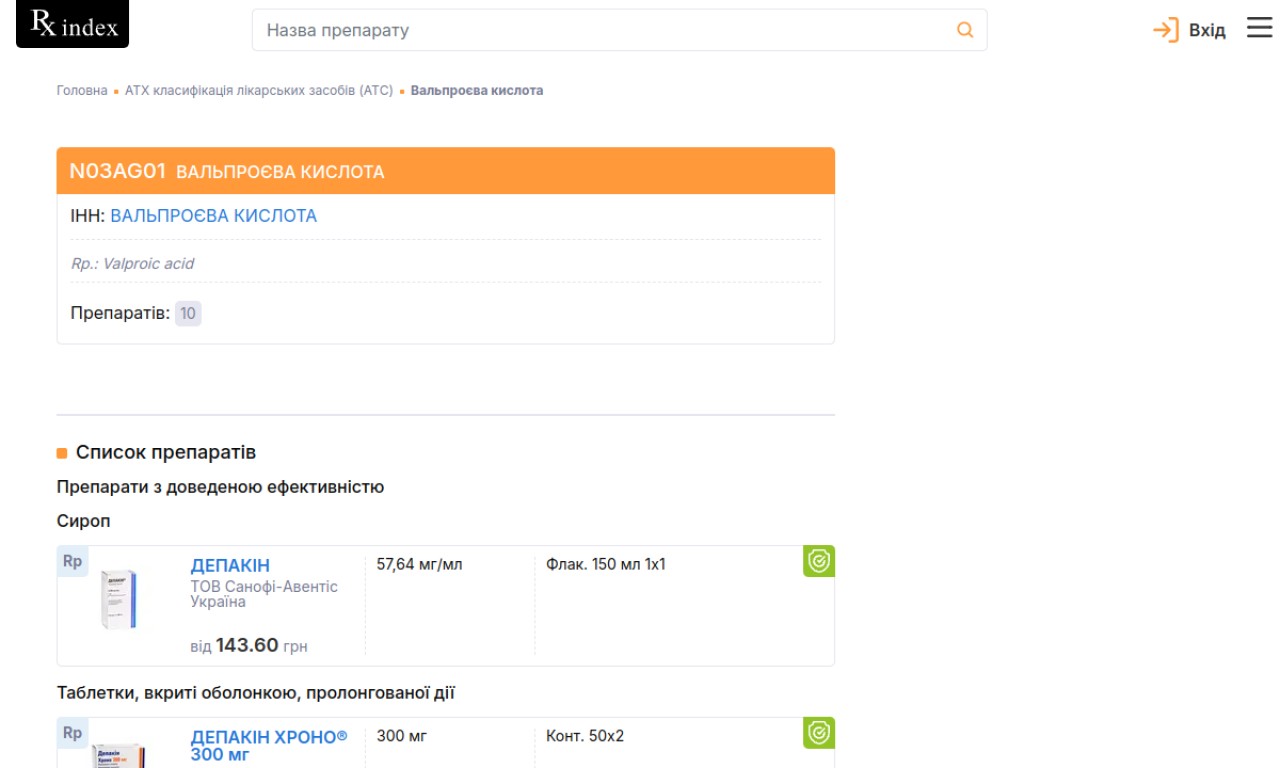Click the Депакін Хроно package thumbnail

point(118,755)
